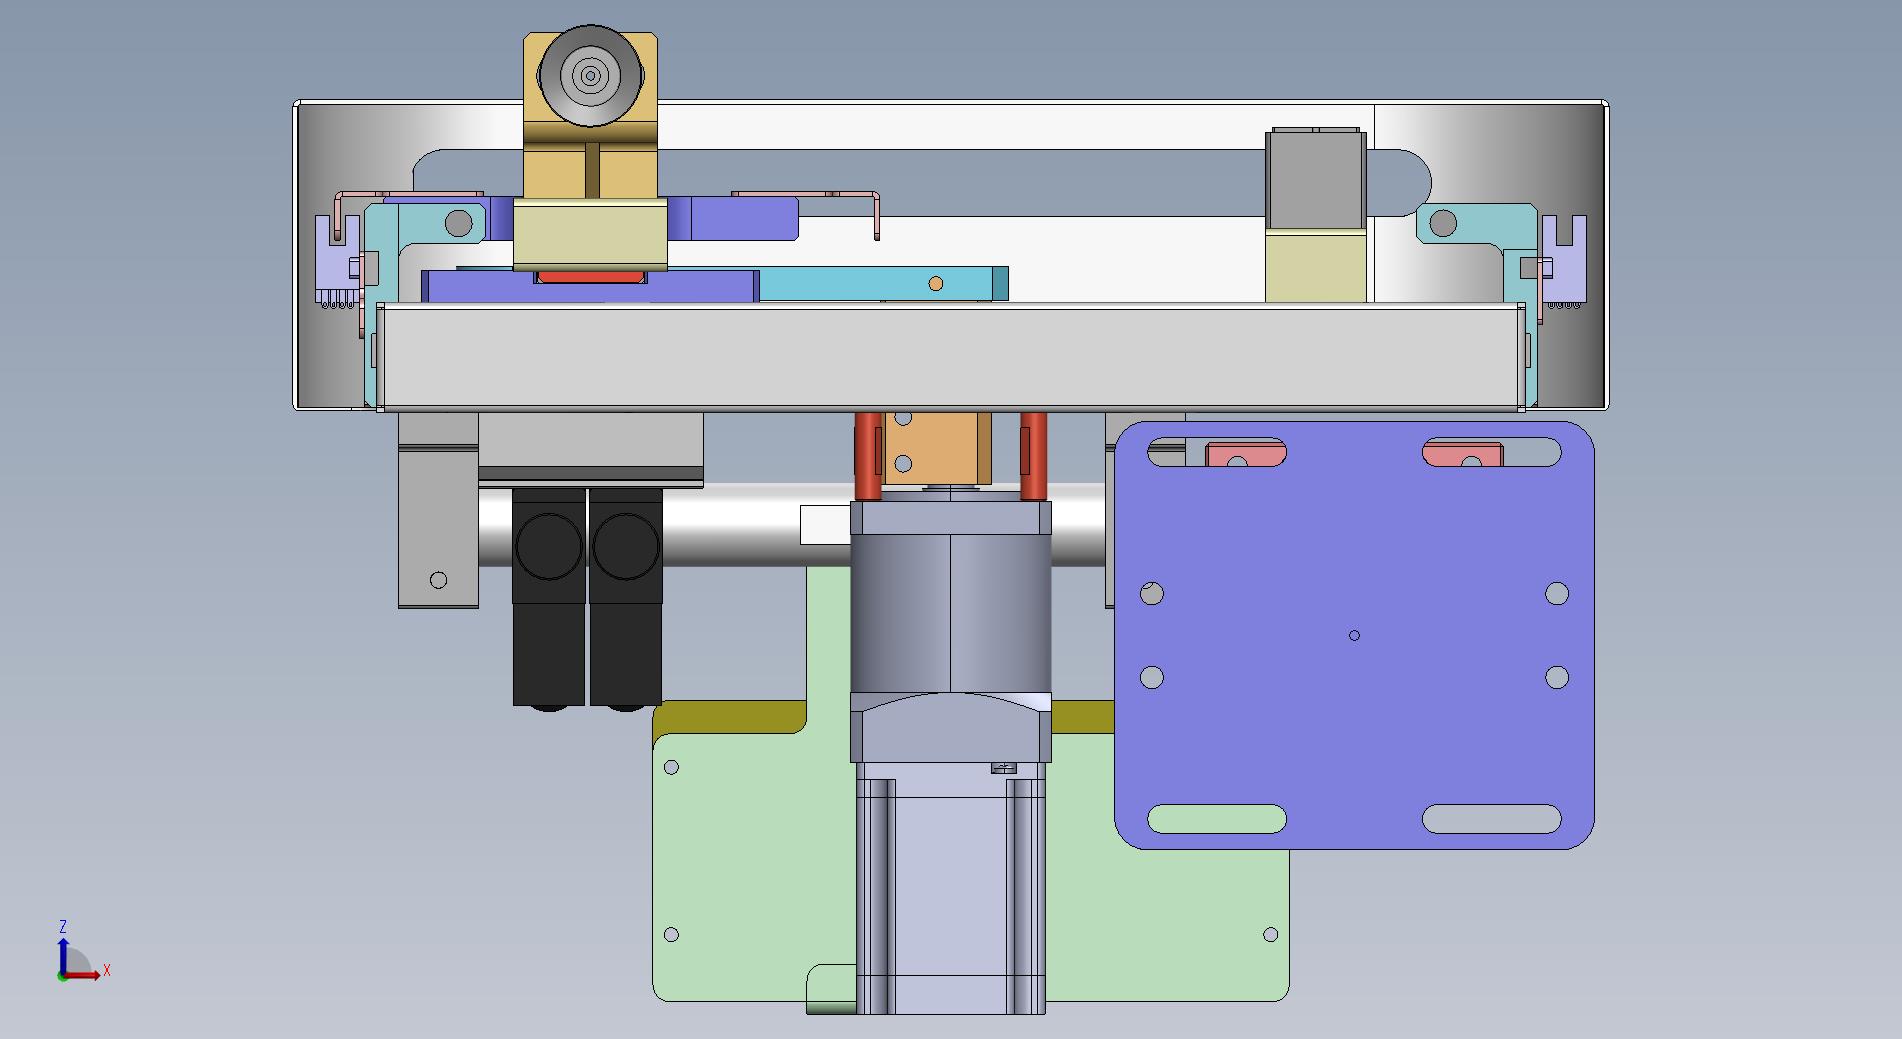
Task: Select the left gray bracket with hole
Action: (x=438, y=510)
